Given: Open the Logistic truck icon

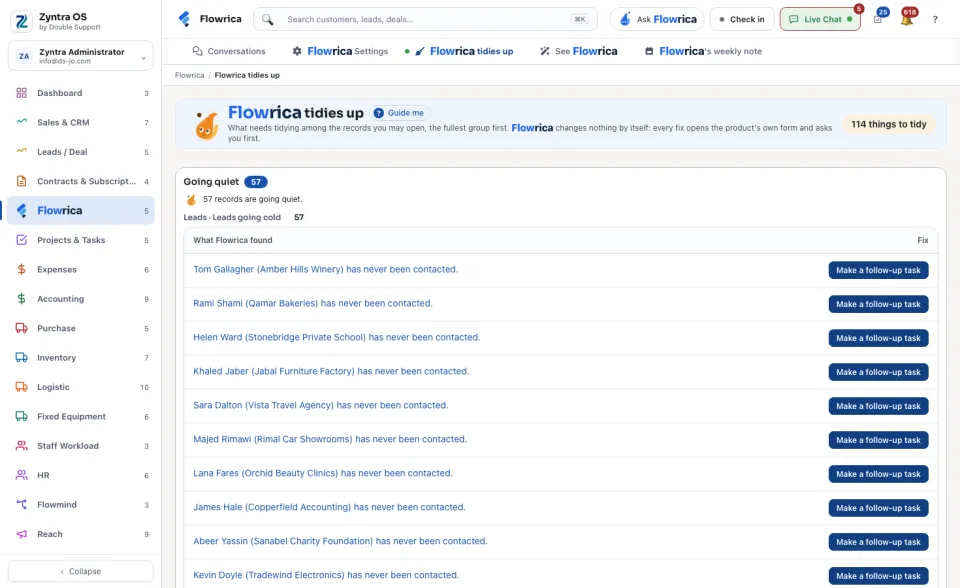Looking at the screenshot, I should pyautogui.click(x=21, y=387).
